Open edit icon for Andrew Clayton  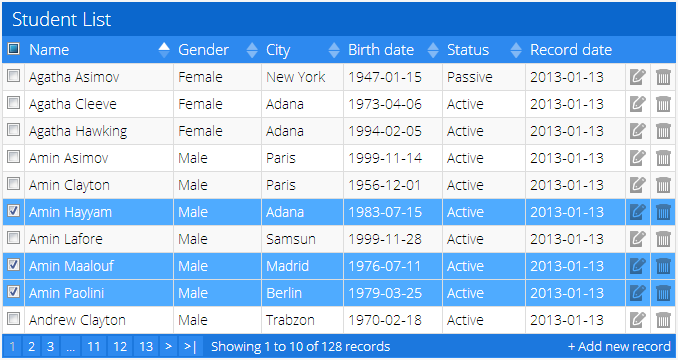click(x=637, y=320)
